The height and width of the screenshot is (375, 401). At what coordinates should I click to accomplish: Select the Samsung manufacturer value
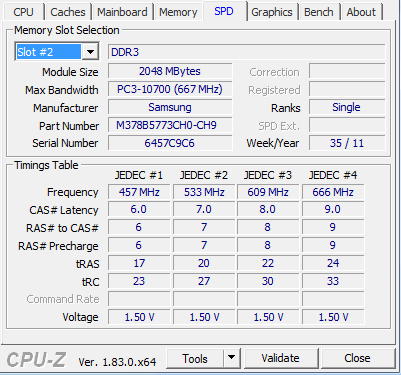pos(170,107)
